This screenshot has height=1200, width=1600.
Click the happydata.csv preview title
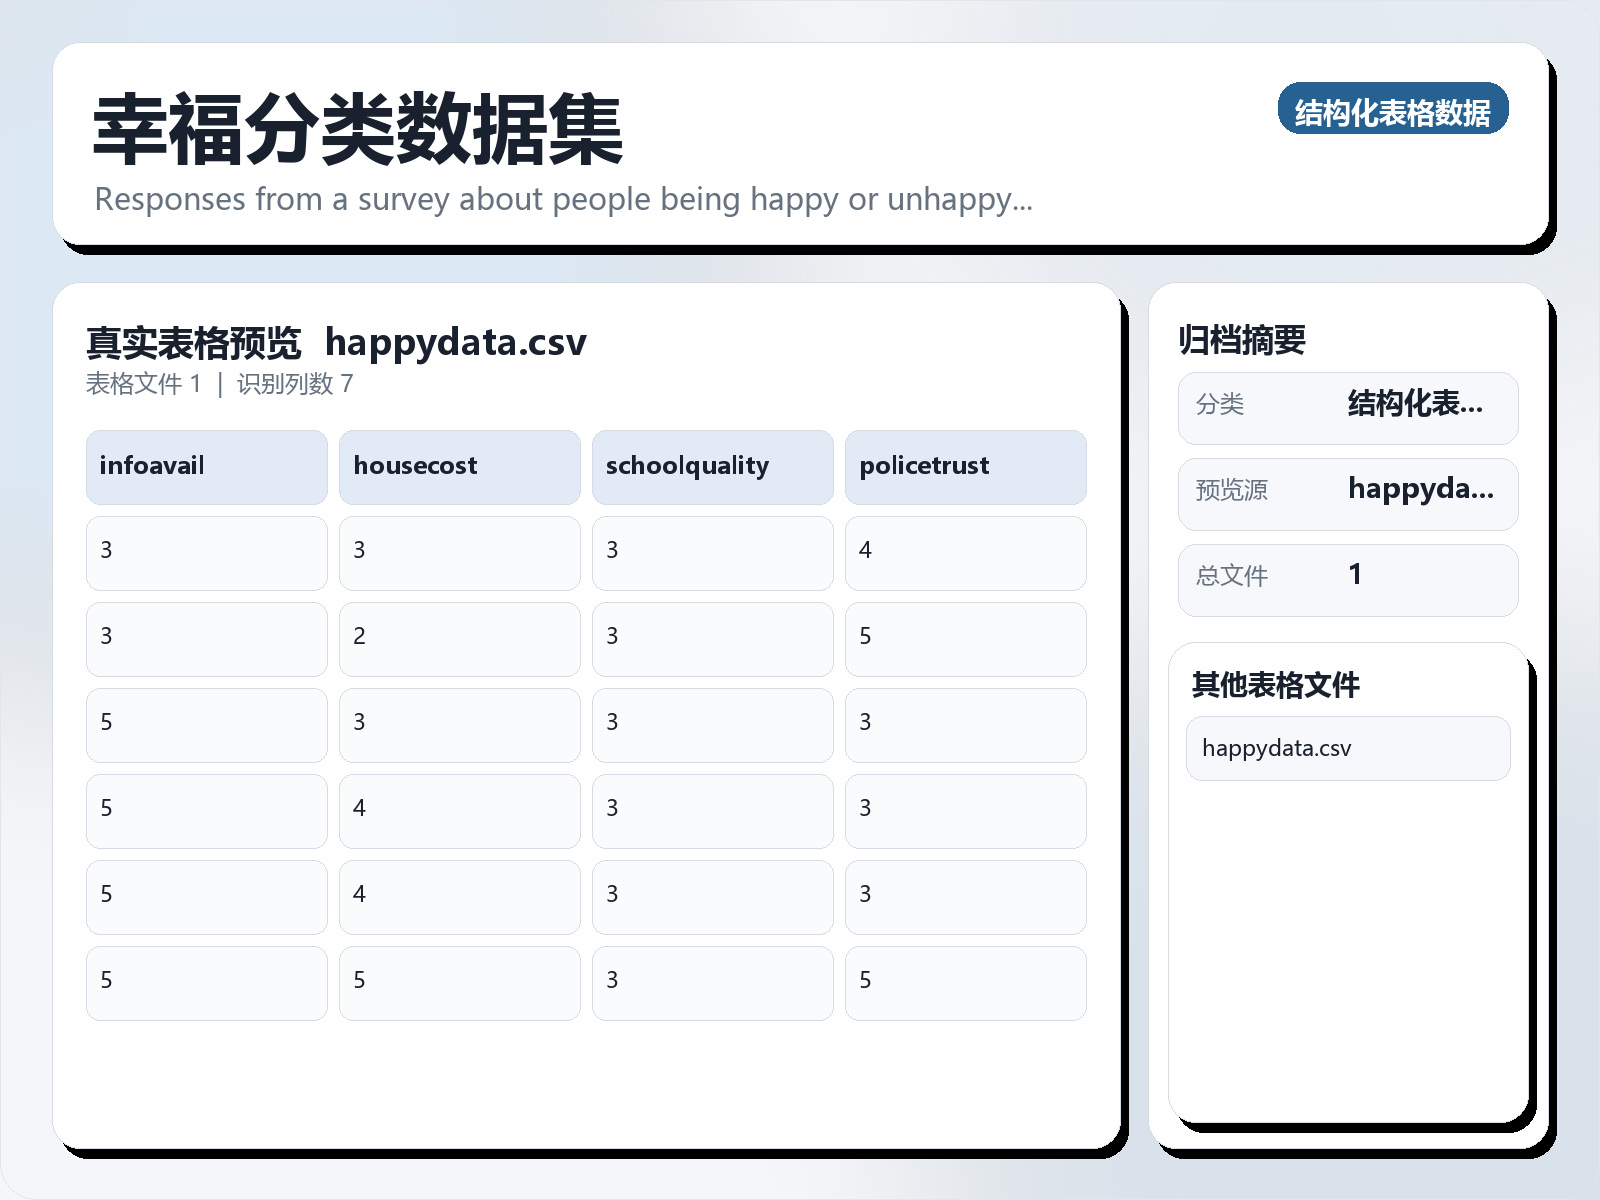[457, 343]
